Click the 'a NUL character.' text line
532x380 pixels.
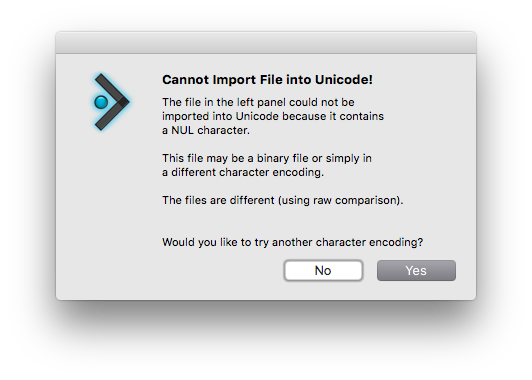tap(206, 130)
